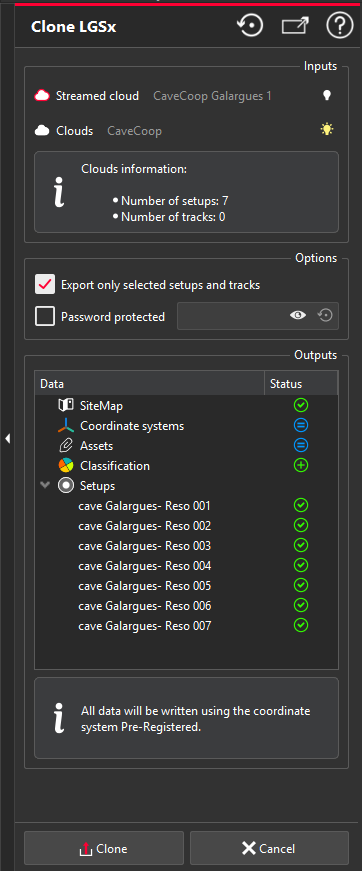Select the Setups row label

point(98,486)
